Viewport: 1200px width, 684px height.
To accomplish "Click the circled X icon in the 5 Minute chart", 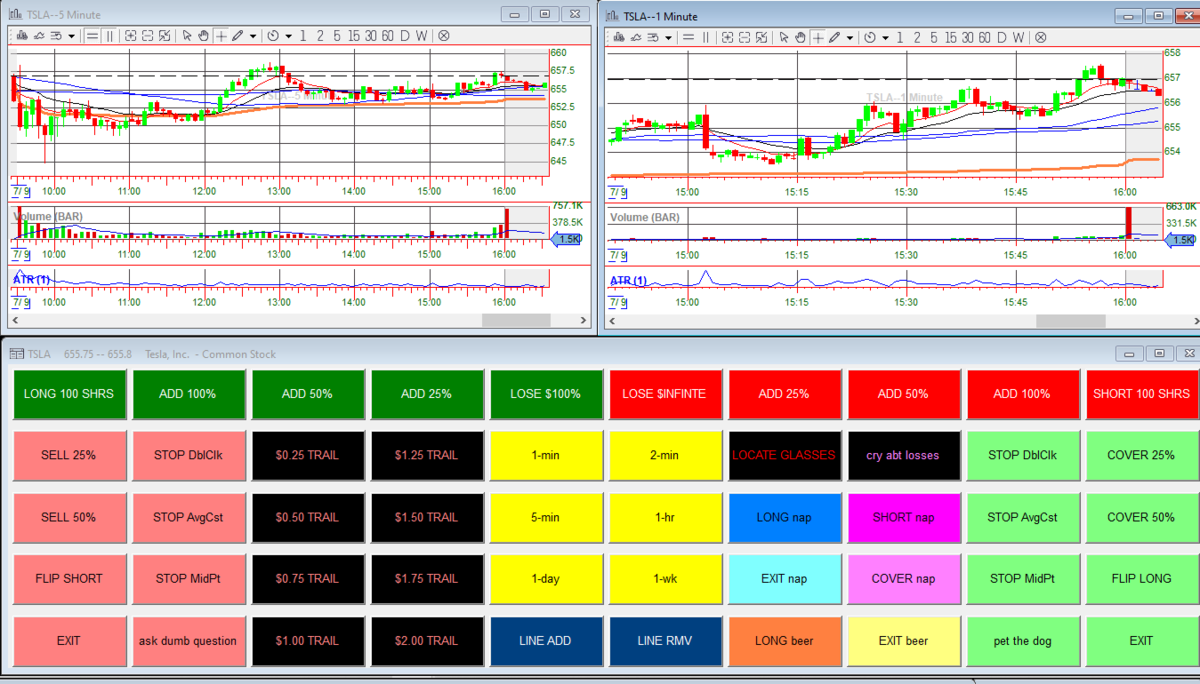I will (443, 35).
